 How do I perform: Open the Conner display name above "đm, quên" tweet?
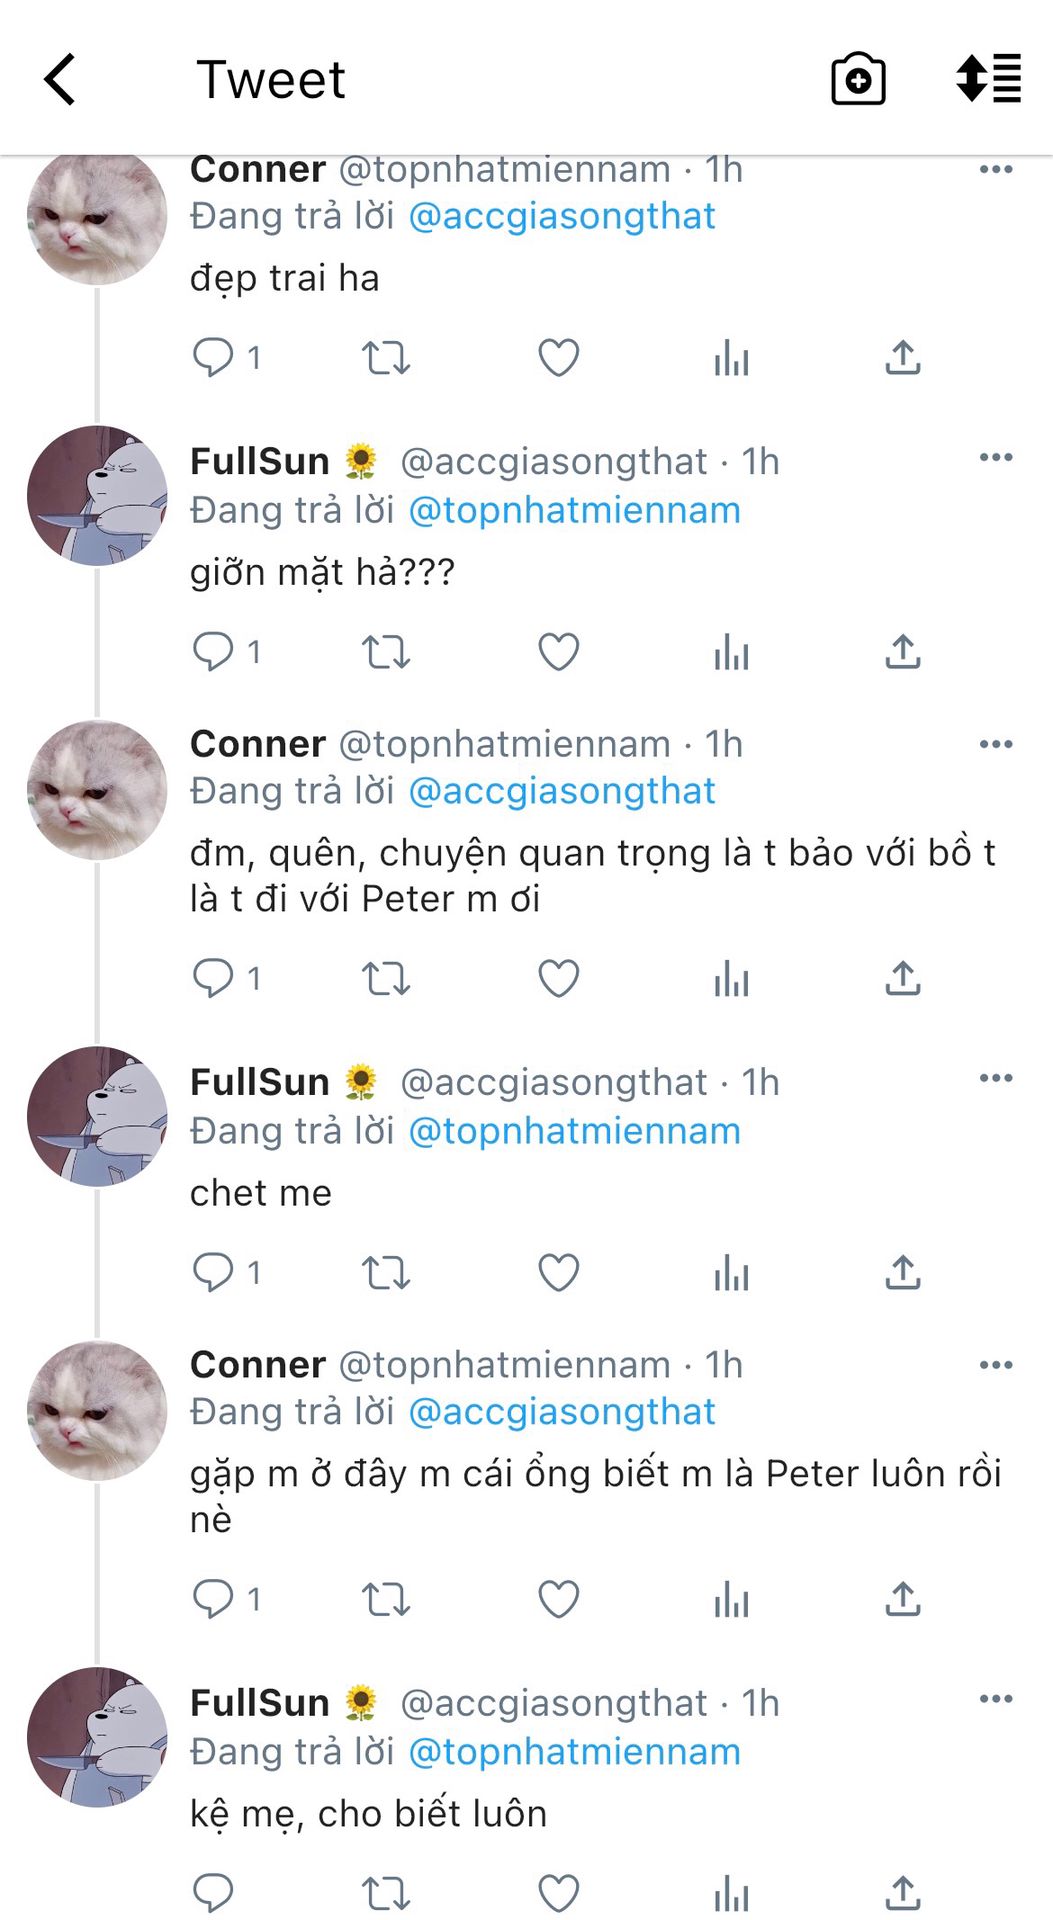258,744
